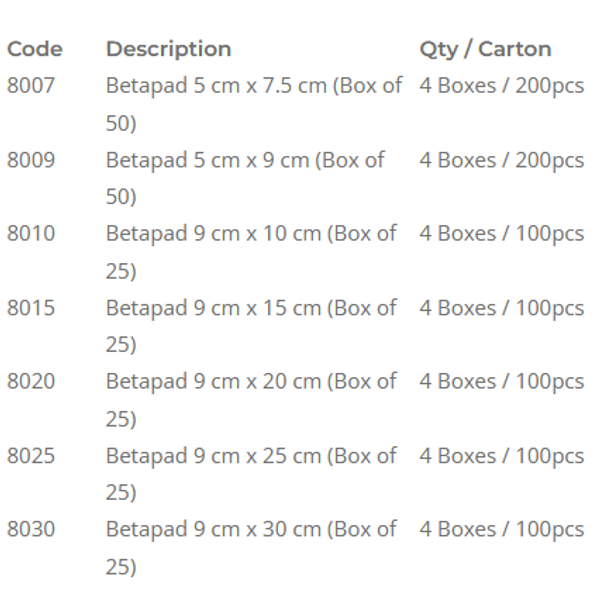
Task: Select product code 8015
Action: (31, 308)
